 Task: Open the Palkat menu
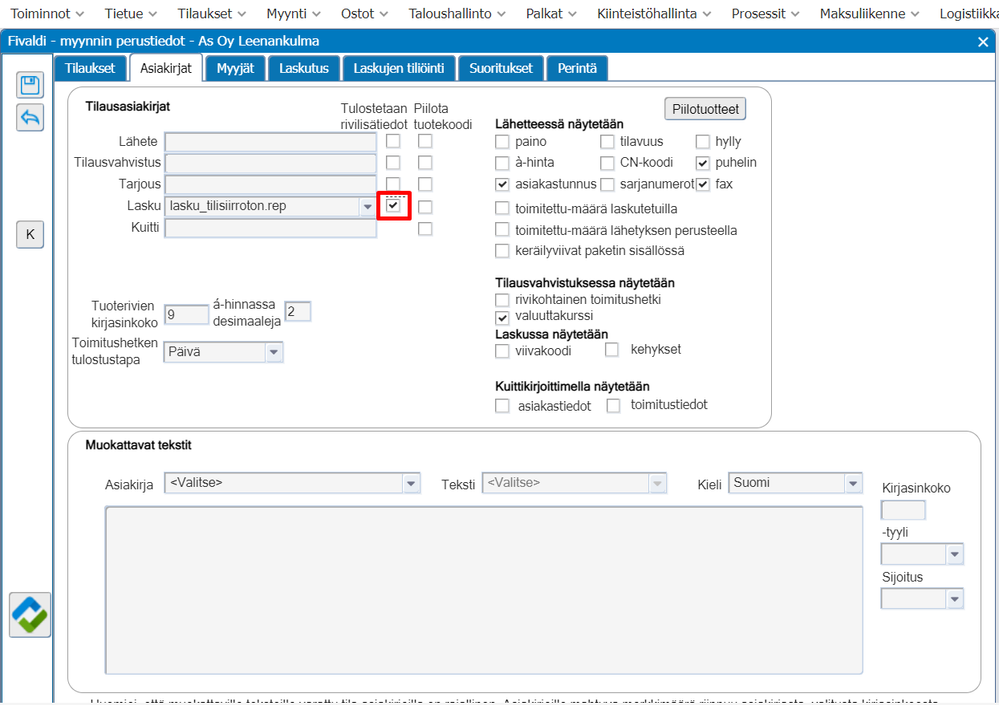[551, 13]
